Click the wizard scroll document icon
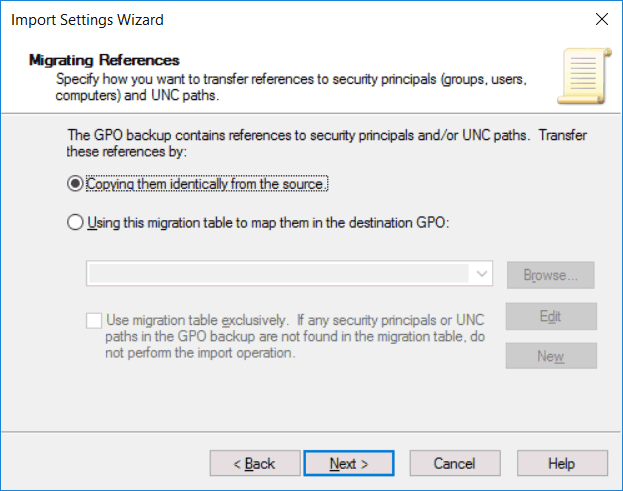 (x=584, y=76)
